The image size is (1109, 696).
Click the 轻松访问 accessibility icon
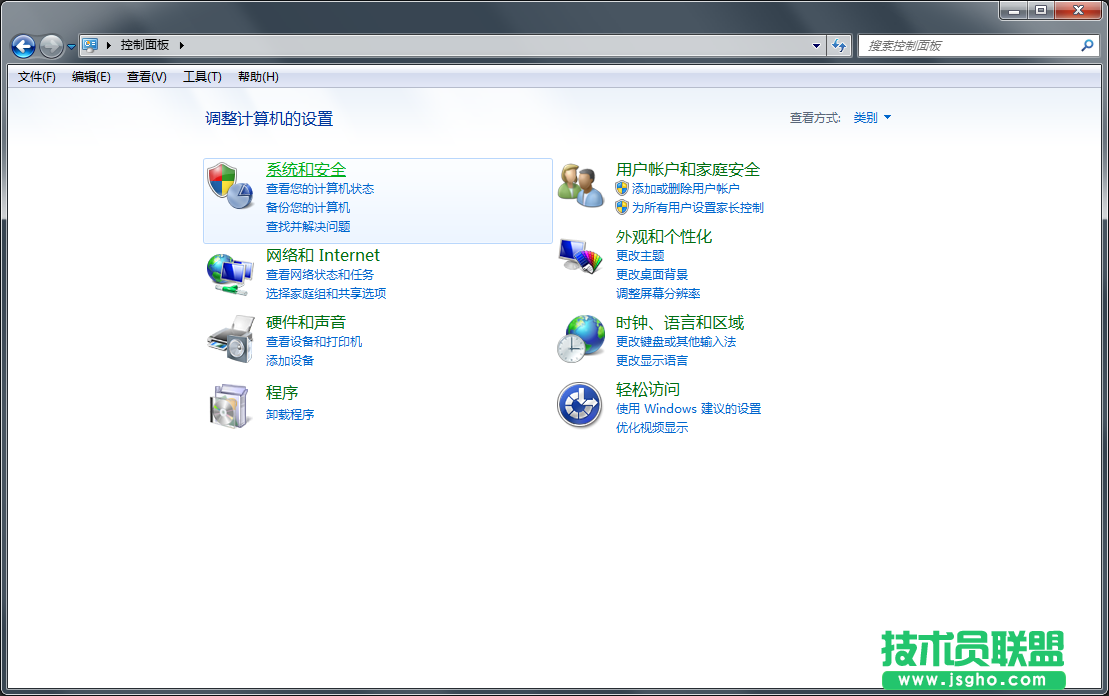580,404
